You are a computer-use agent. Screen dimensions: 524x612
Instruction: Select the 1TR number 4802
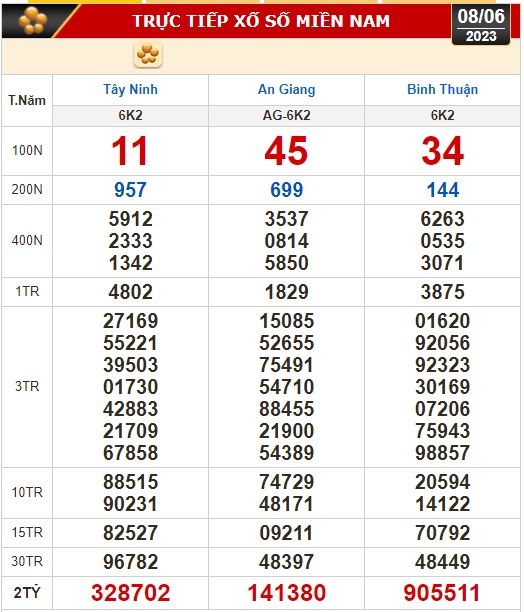[130, 292]
